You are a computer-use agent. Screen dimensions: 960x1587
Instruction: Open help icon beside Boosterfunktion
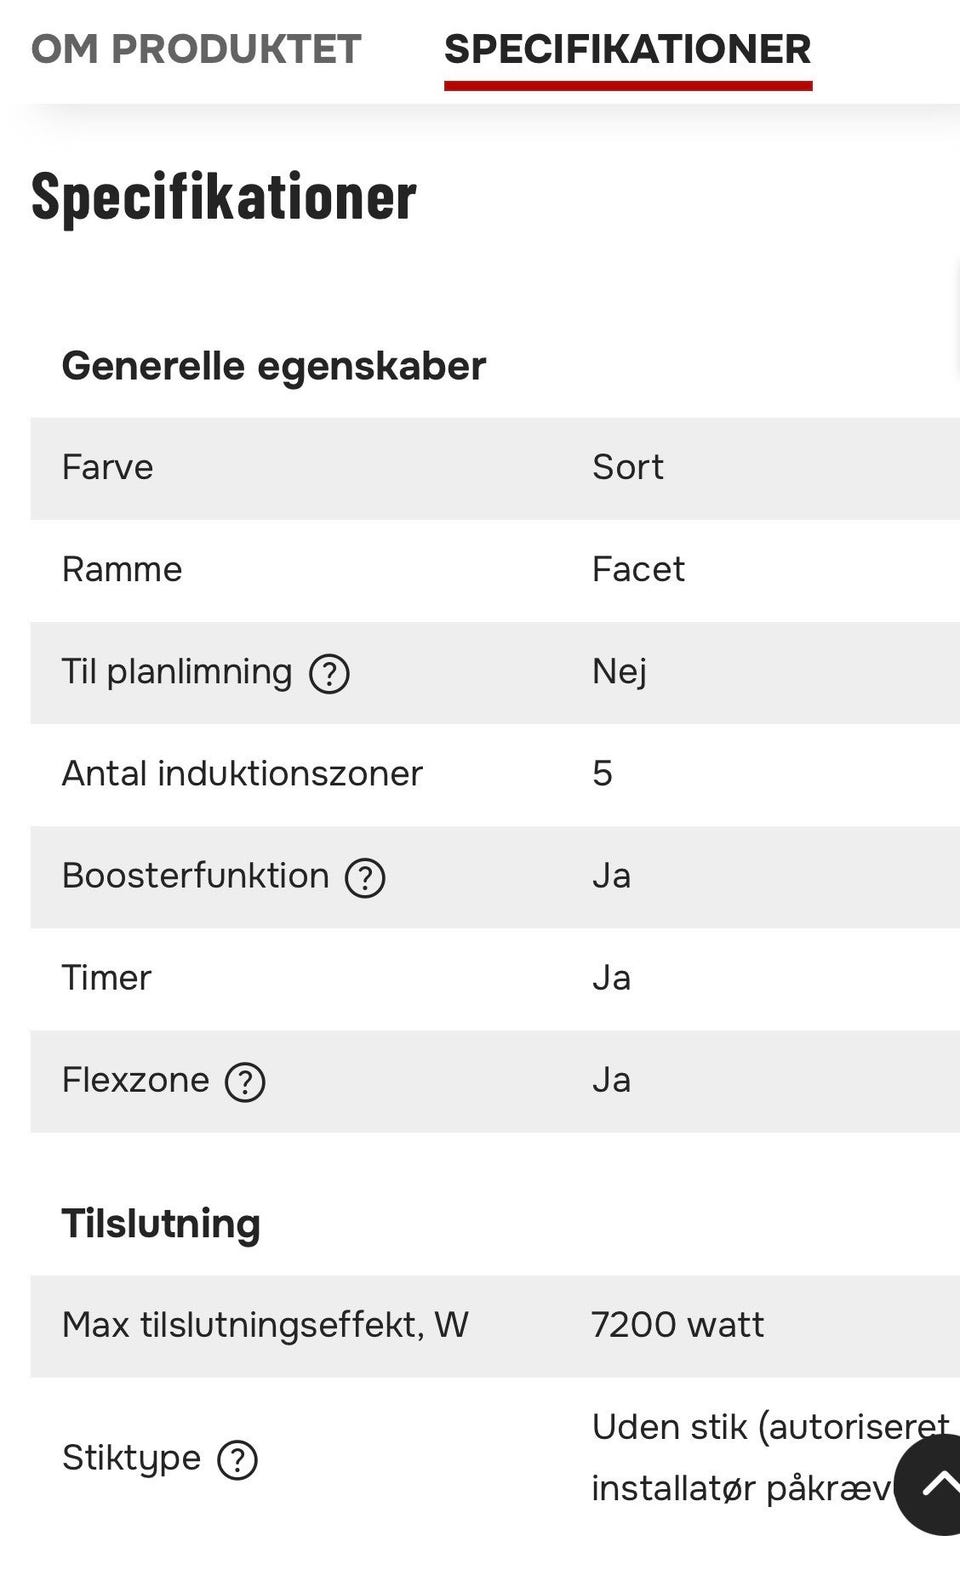coord(365,878)
